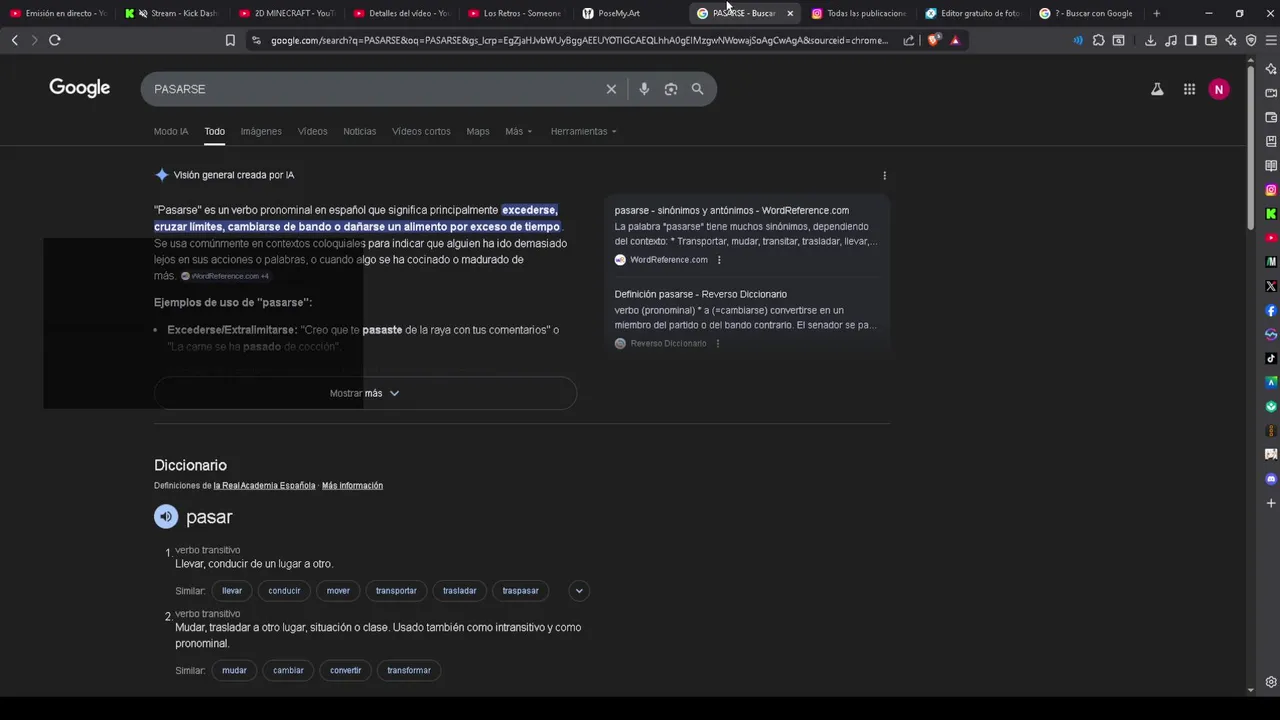Screen dimensions: 1280x720
Task: Open WordReference result three-dot menu
Action: click(x=719, y=260)
